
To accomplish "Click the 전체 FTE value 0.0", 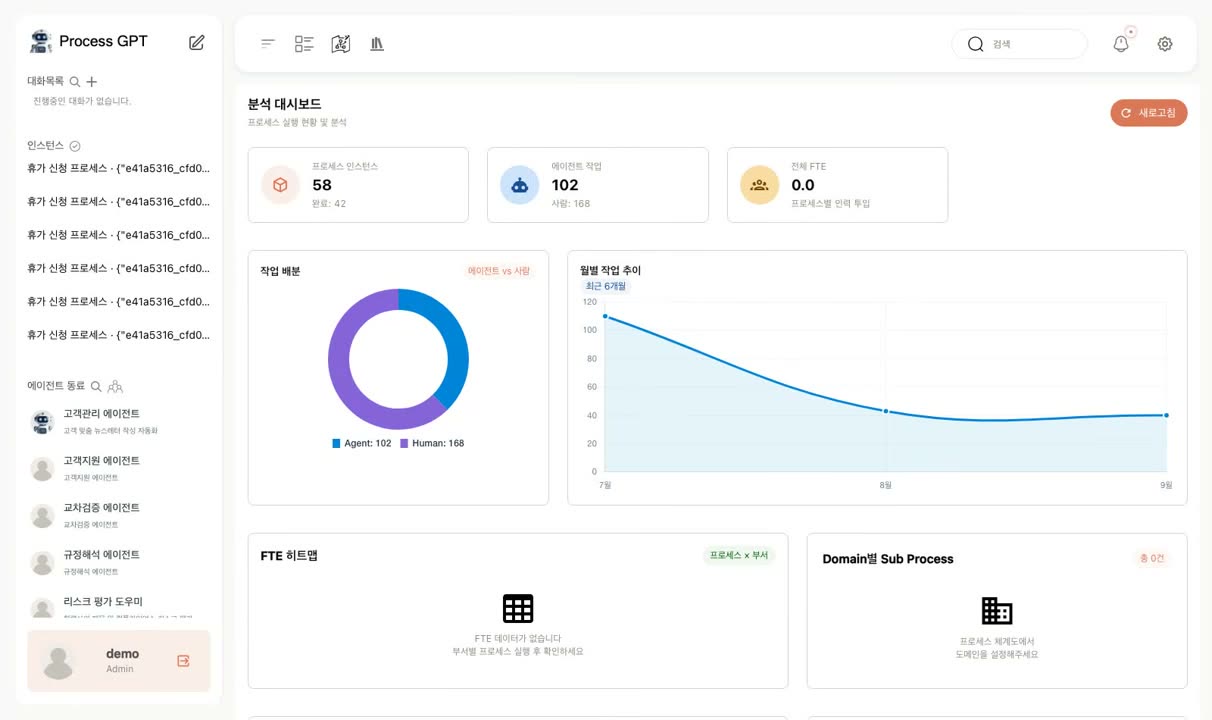I will point(803,185).
